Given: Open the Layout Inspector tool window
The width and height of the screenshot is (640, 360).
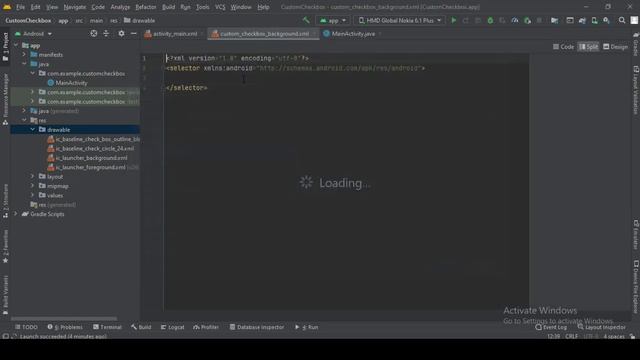Looking at the screenshot, I should click(x=601, y=327).
